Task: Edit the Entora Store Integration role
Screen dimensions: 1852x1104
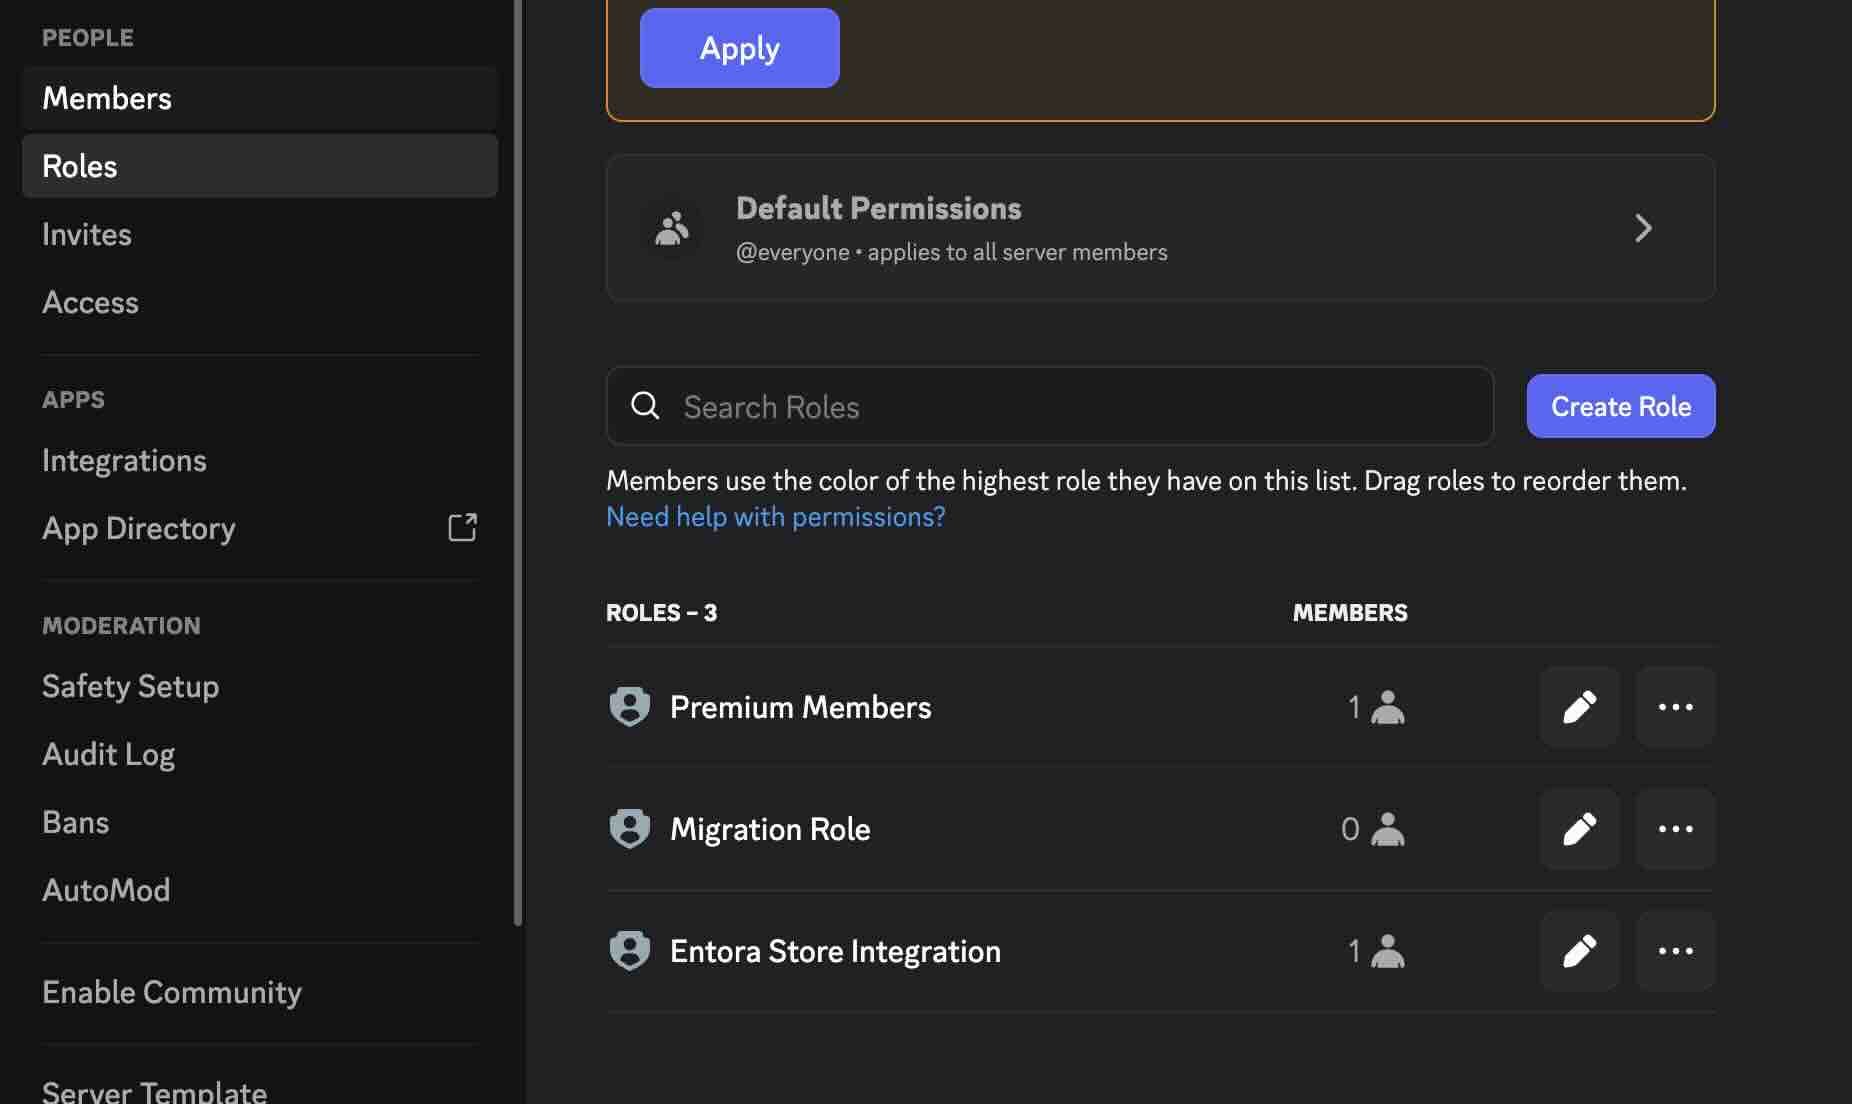Action: (x=1579, y=950)
